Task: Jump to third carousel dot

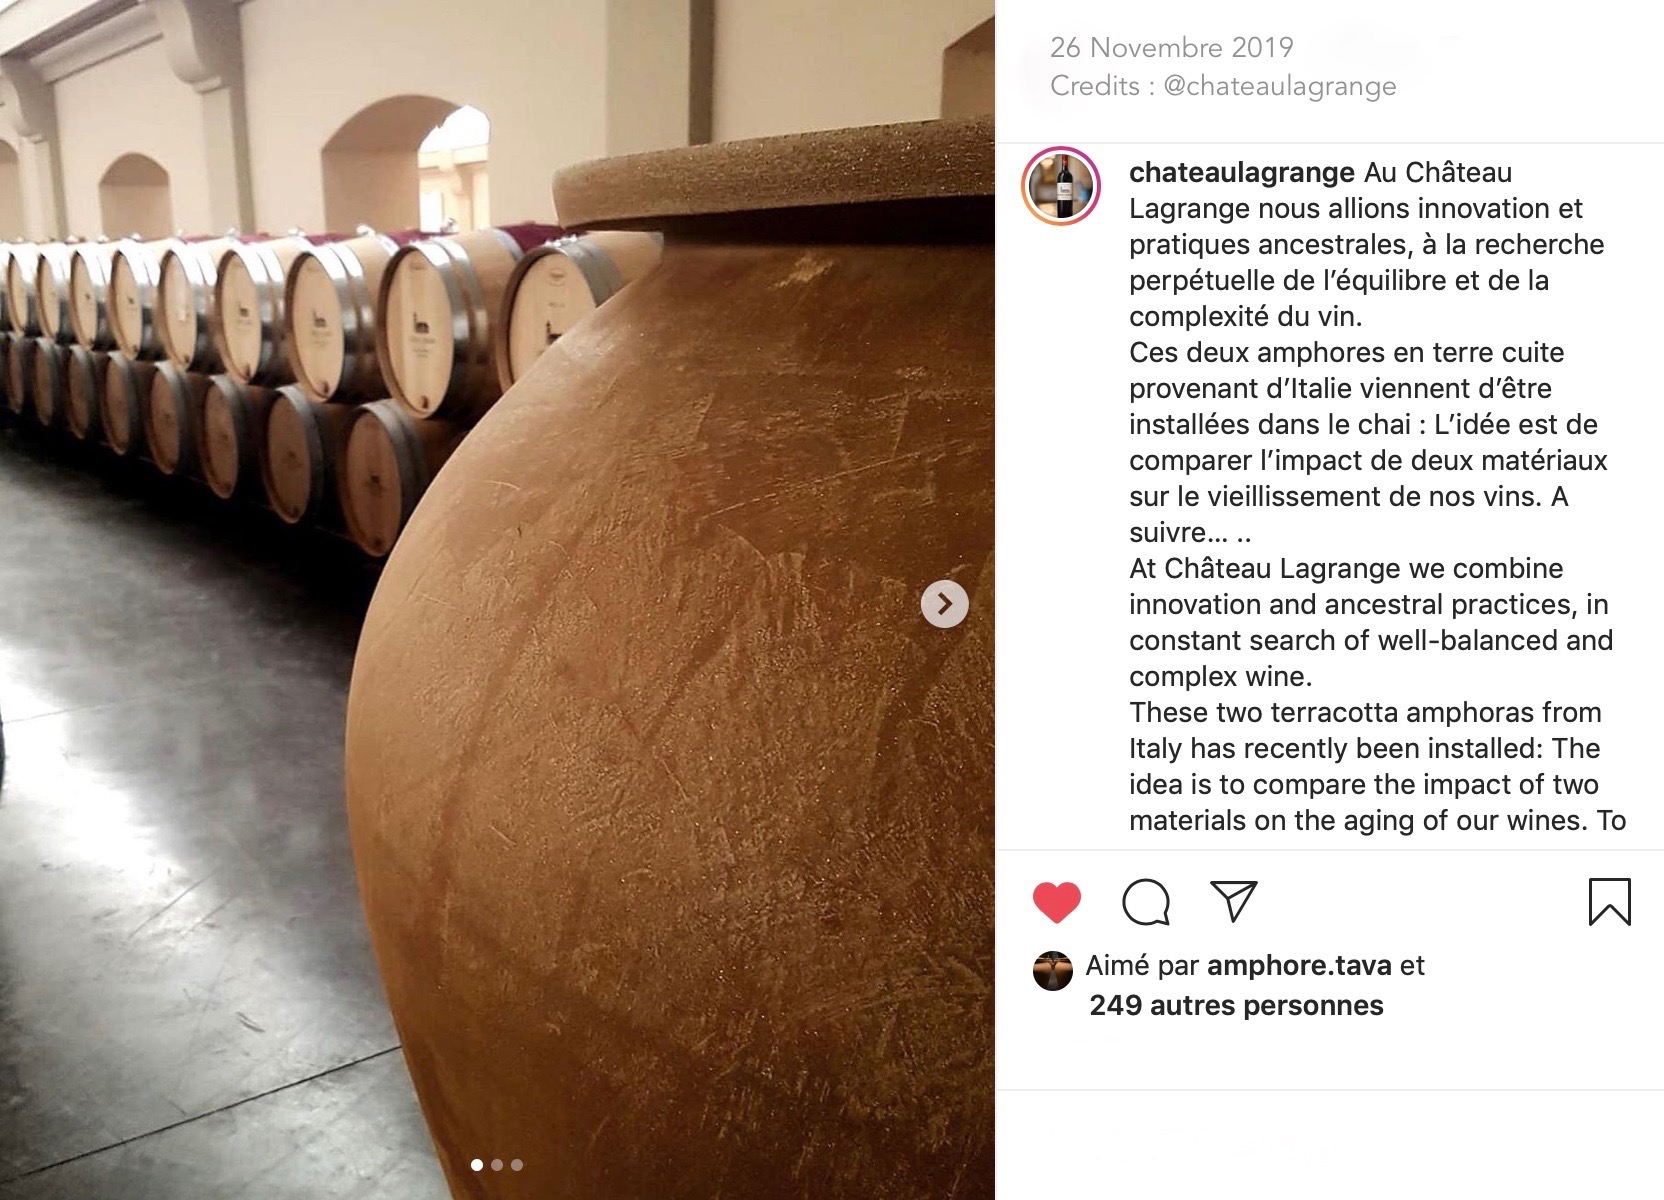Action: [516, 1164]
